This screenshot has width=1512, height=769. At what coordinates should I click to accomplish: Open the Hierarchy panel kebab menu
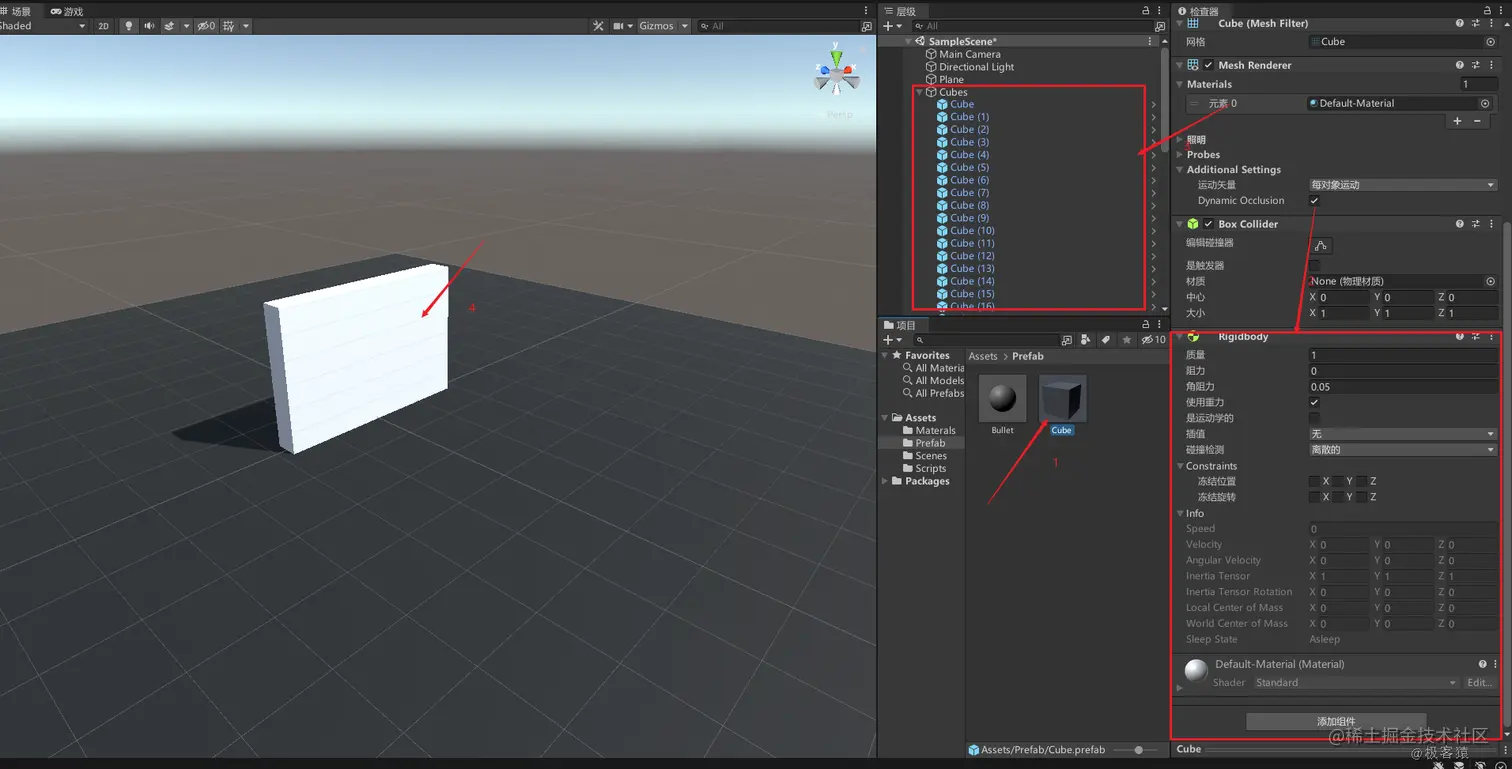tap(1160, 11)
